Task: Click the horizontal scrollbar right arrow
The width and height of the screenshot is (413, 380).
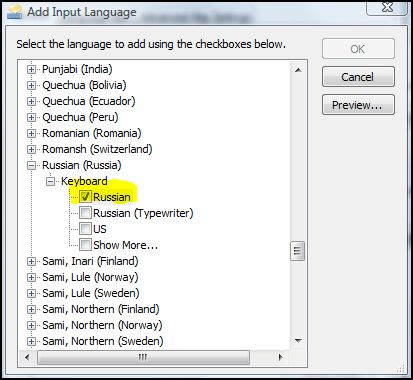Action: pyautogui.click(x=281, y=357)
